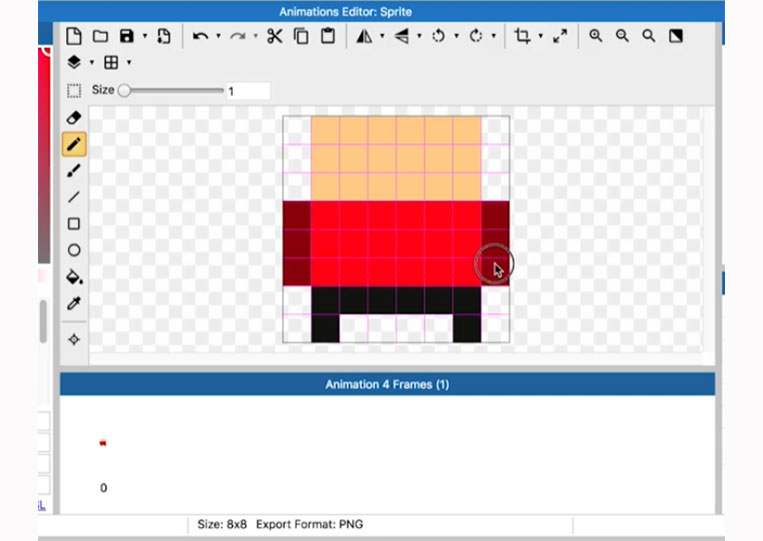Select the Line tool
The image size is (763, 541).
tap(74, 197)
